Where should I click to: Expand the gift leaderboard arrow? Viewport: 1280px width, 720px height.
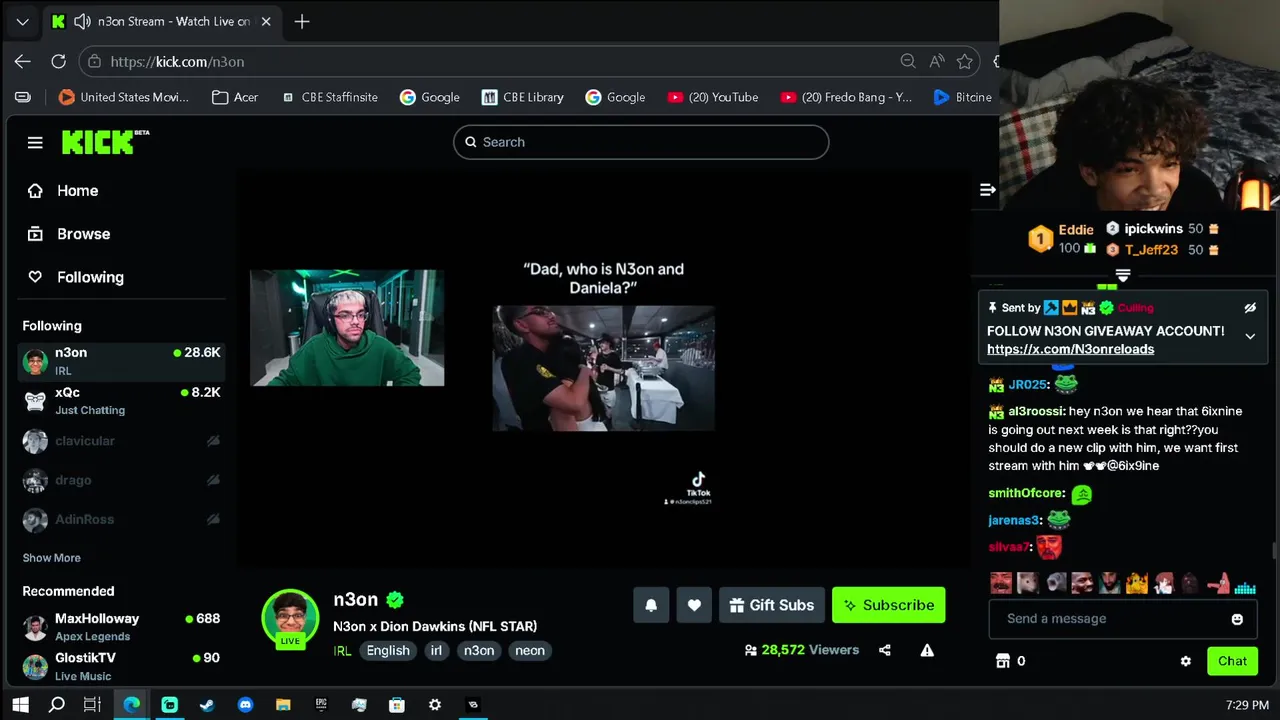[1123, 275]
